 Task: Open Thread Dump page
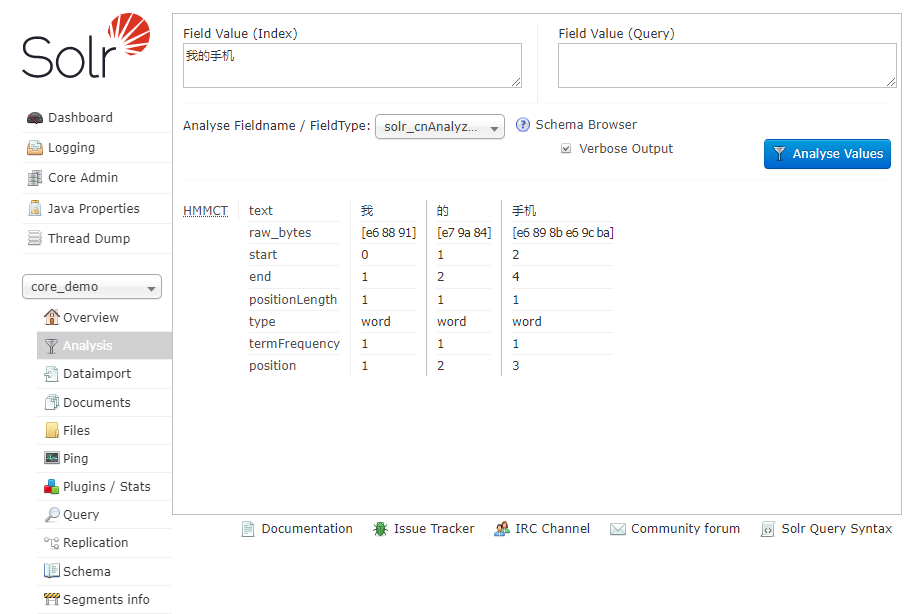89,239
